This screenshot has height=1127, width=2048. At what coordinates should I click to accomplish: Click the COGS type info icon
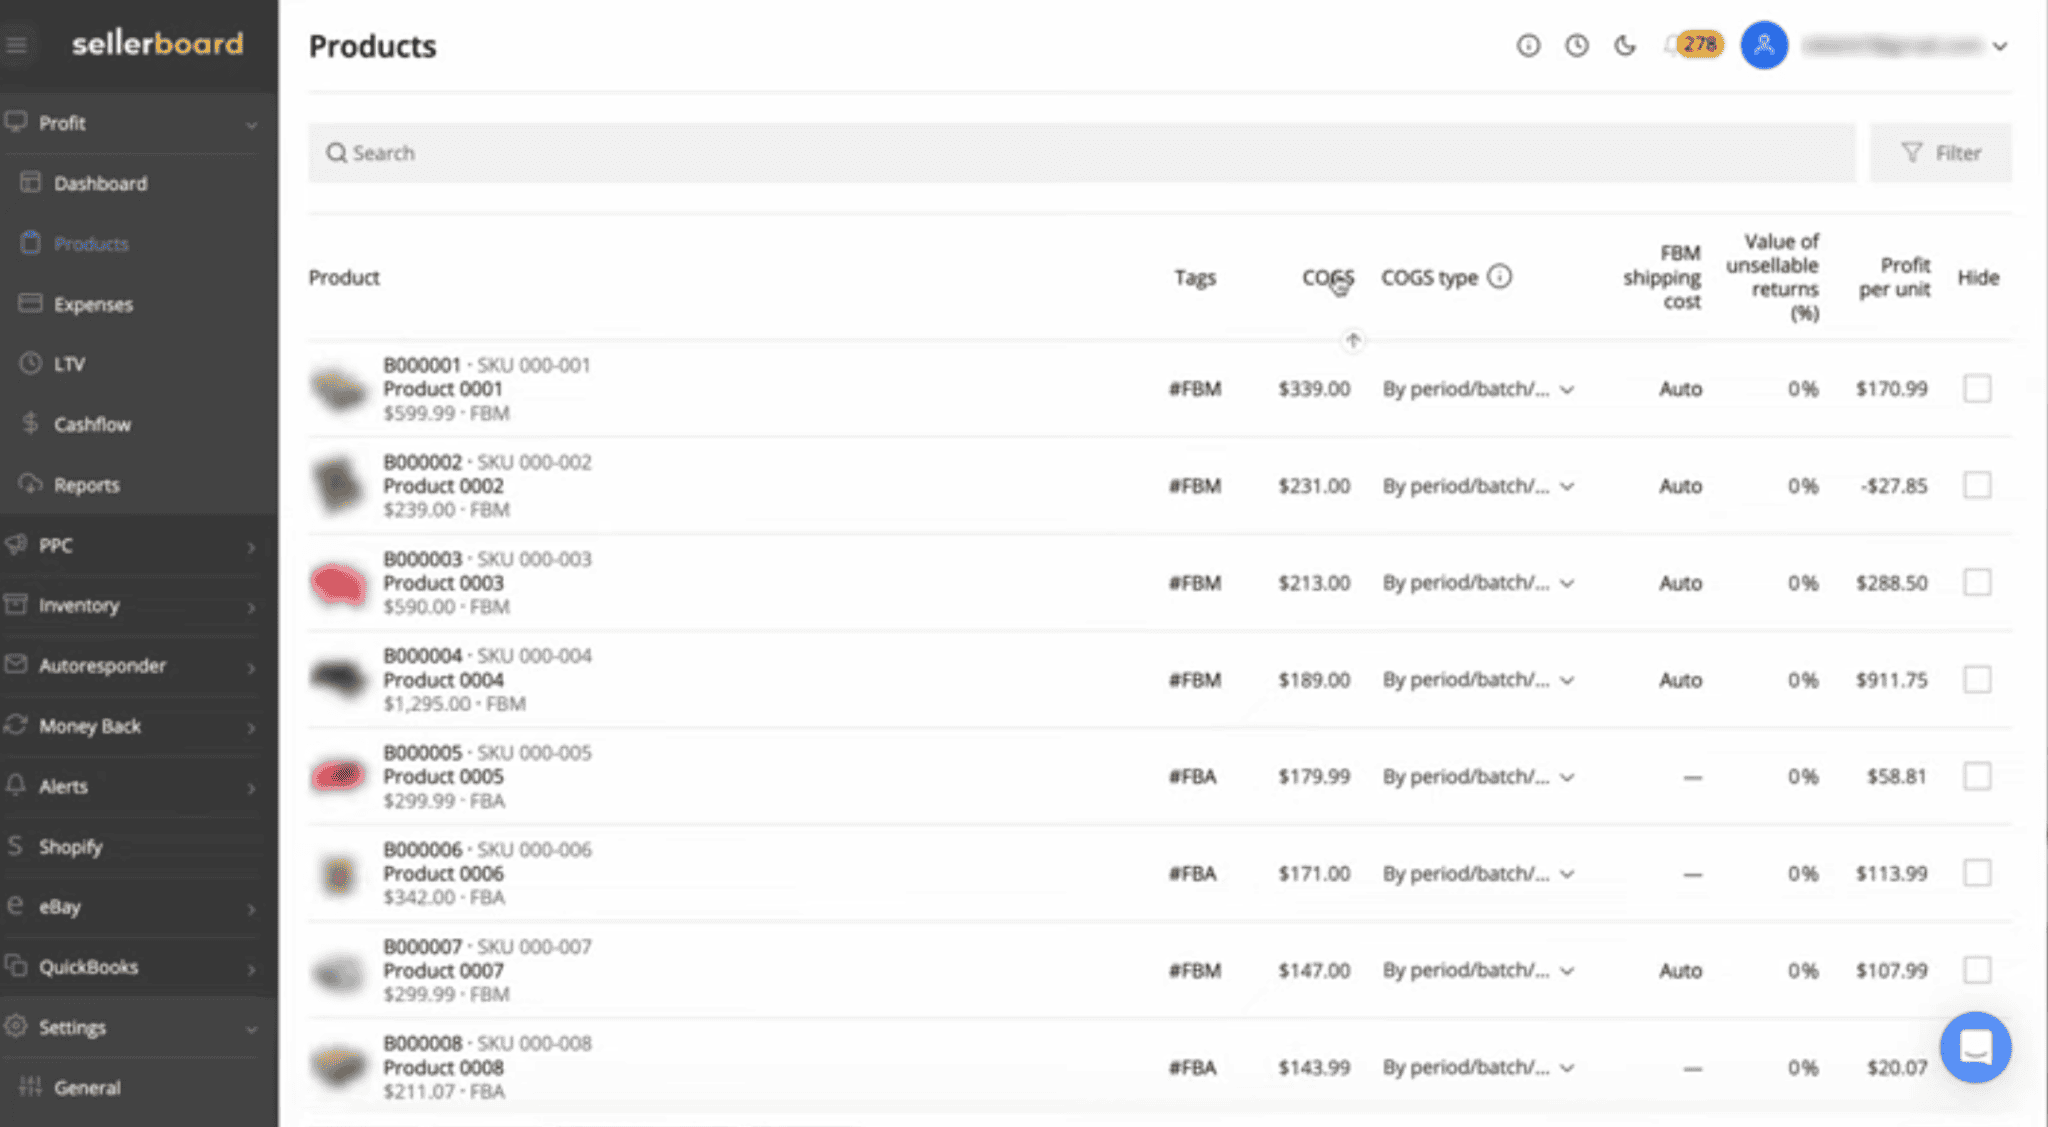[x=1499, y=277]
